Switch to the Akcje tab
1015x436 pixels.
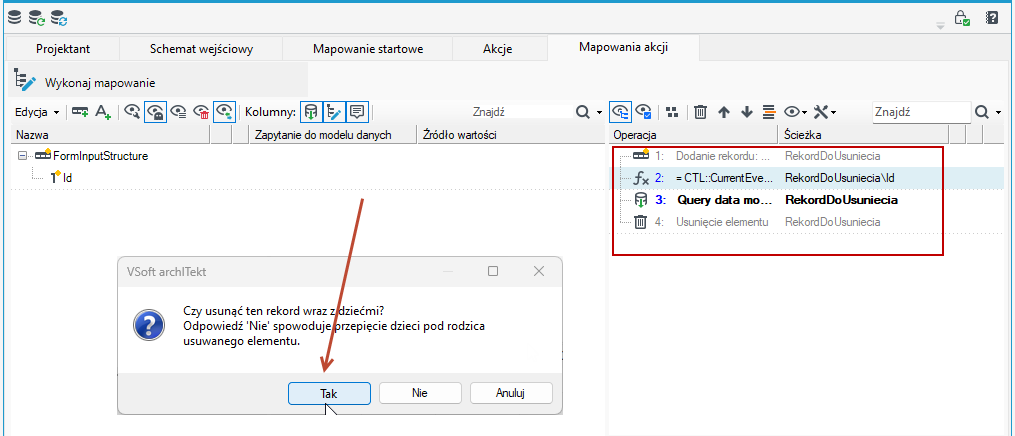pos(500,49)
